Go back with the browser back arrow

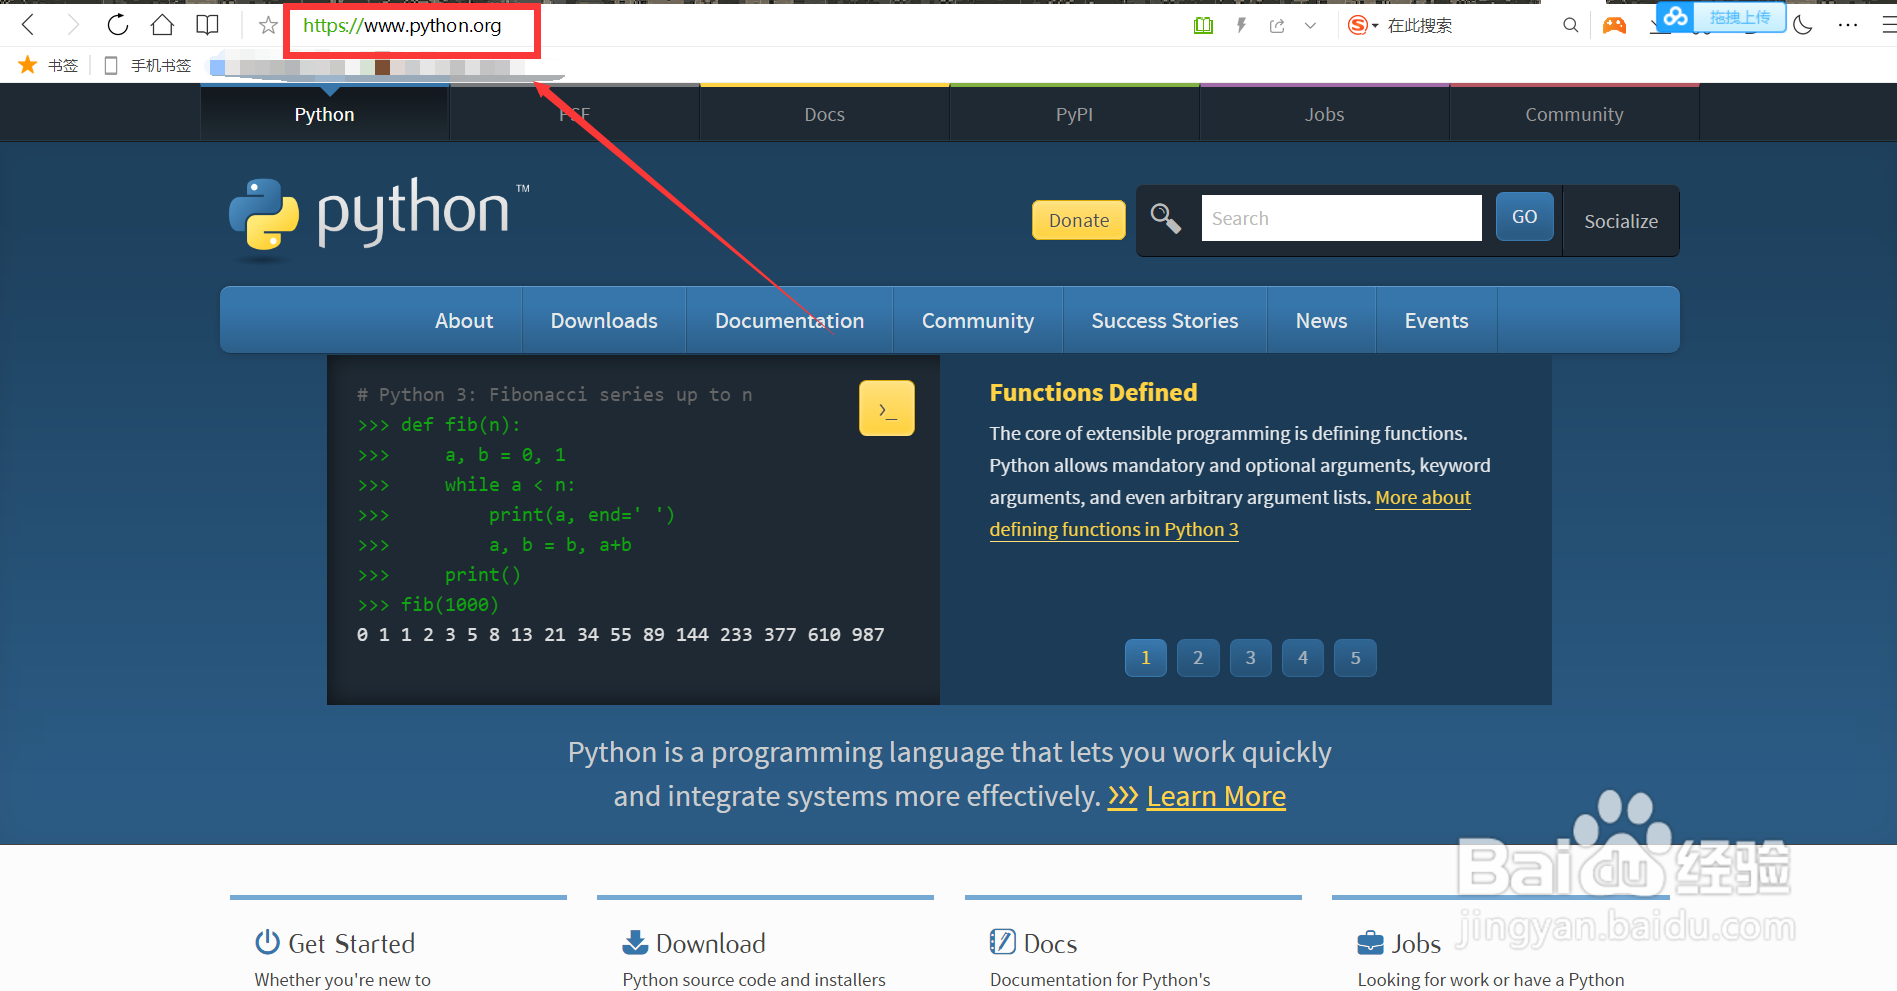pos(28,25)
